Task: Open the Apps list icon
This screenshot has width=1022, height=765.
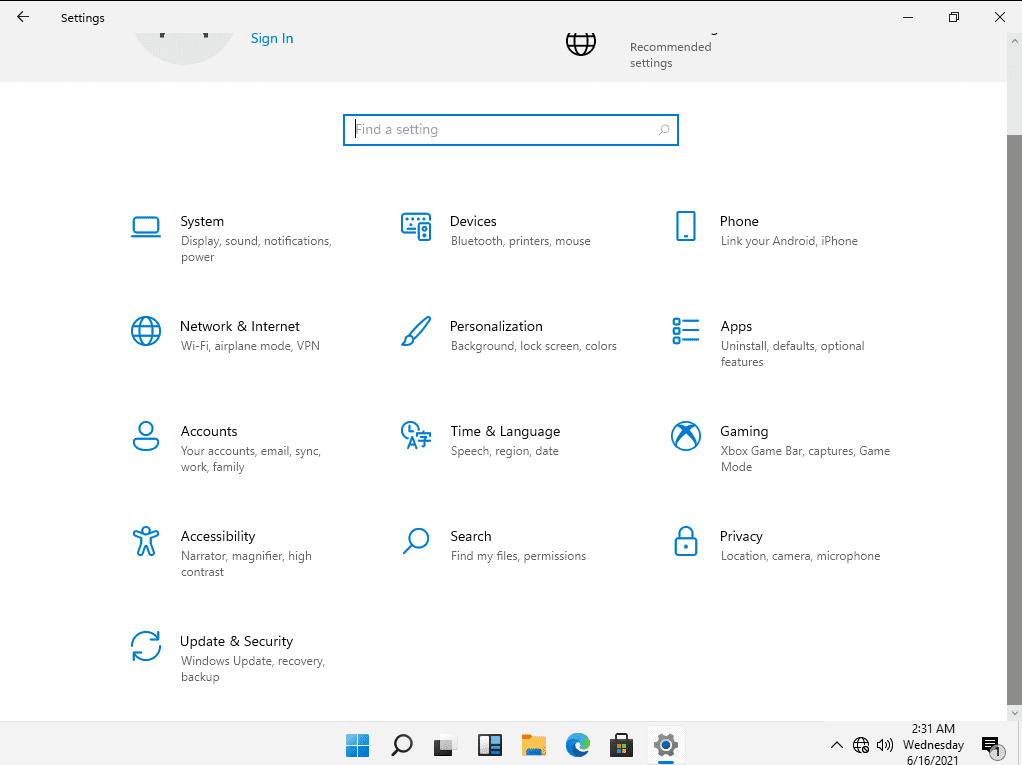Action: click(686, 331)
